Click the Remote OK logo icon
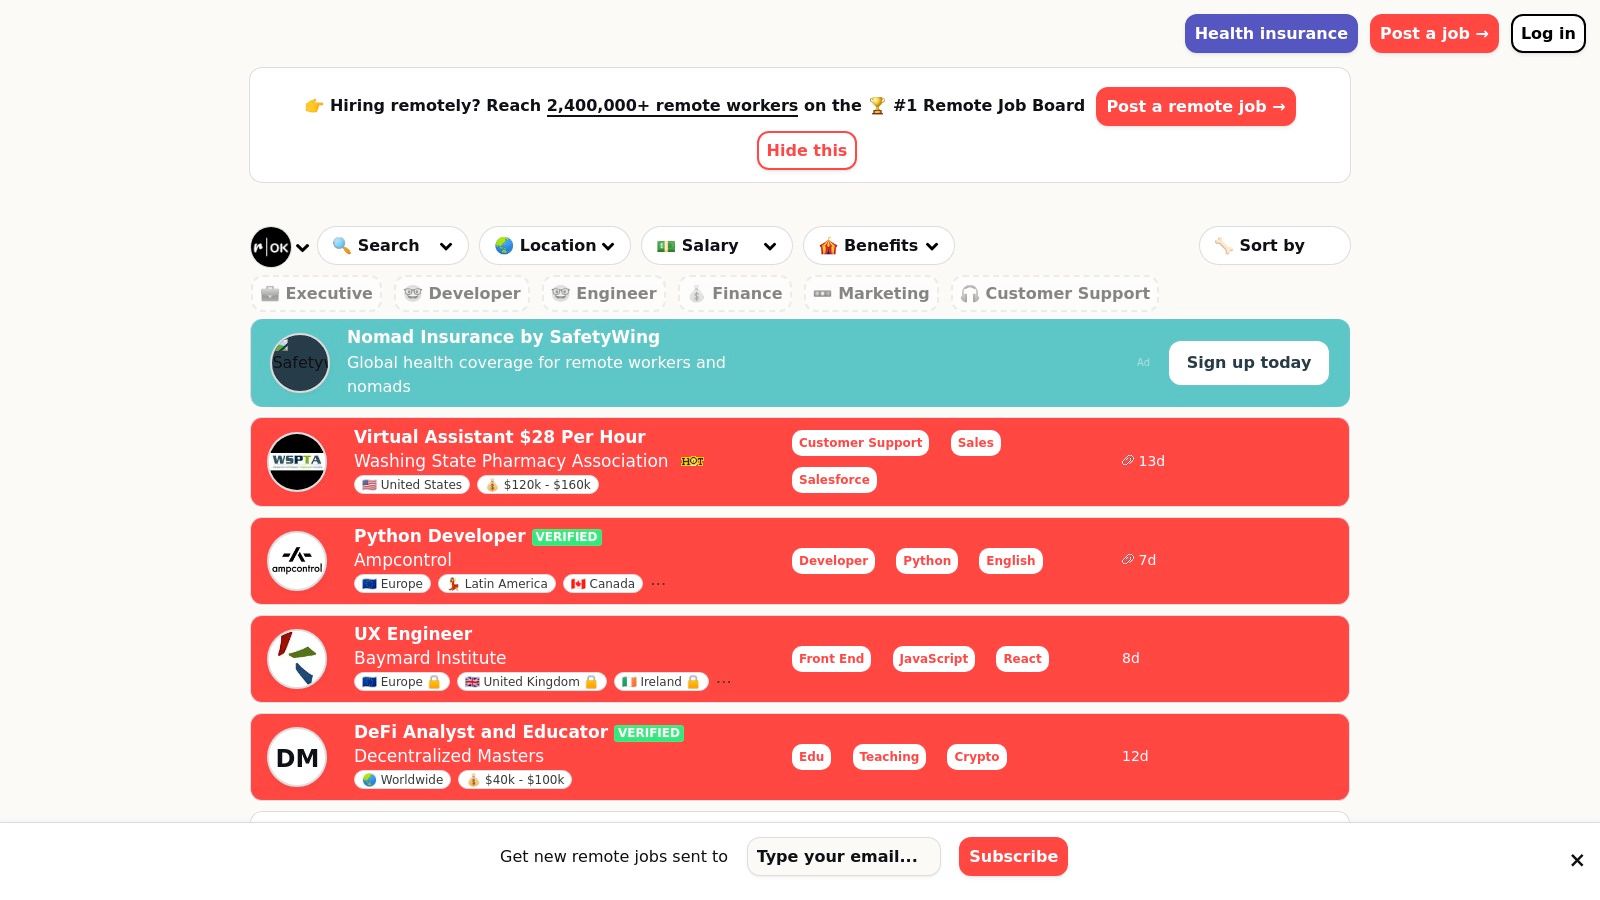1600x900 pixels. pos(271,247)
